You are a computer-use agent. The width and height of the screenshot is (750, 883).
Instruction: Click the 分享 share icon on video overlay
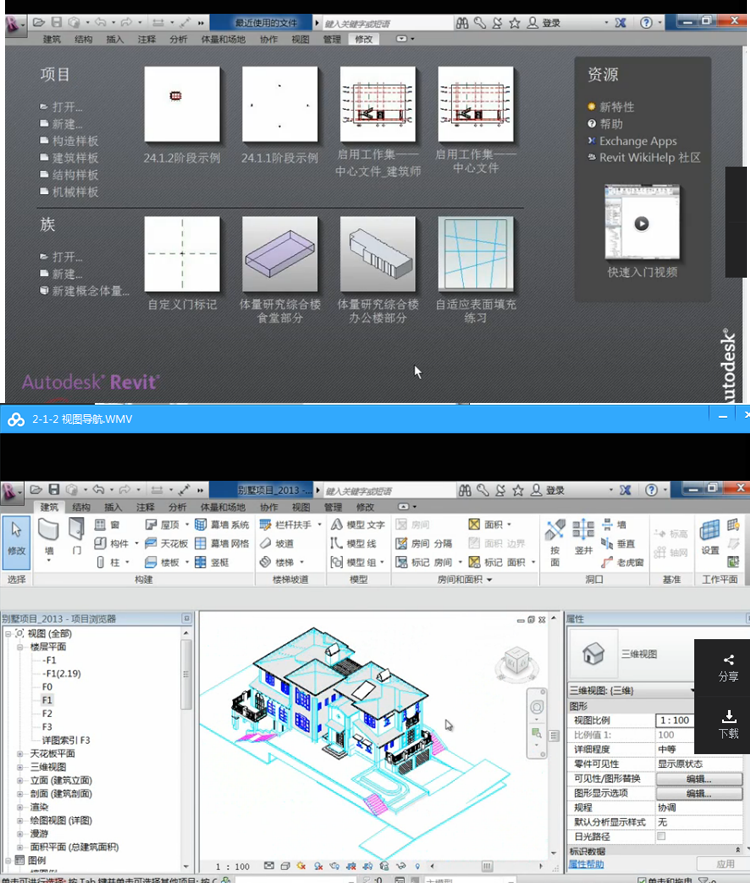click(729, 668)
